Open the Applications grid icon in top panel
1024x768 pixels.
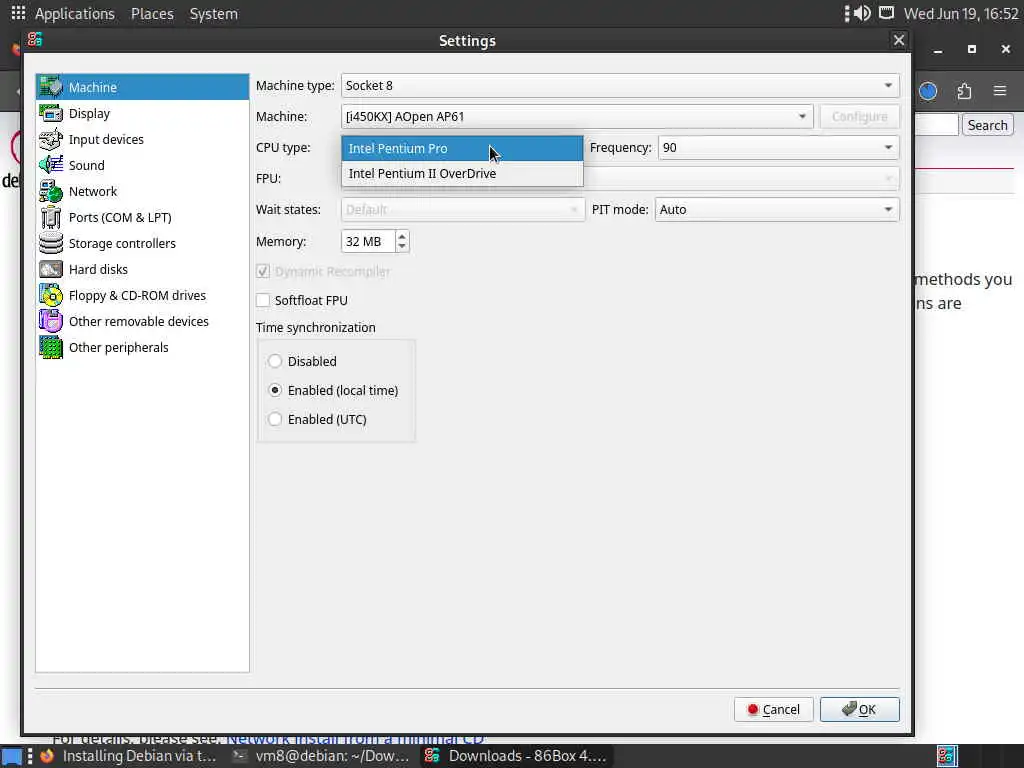(18, 13)
